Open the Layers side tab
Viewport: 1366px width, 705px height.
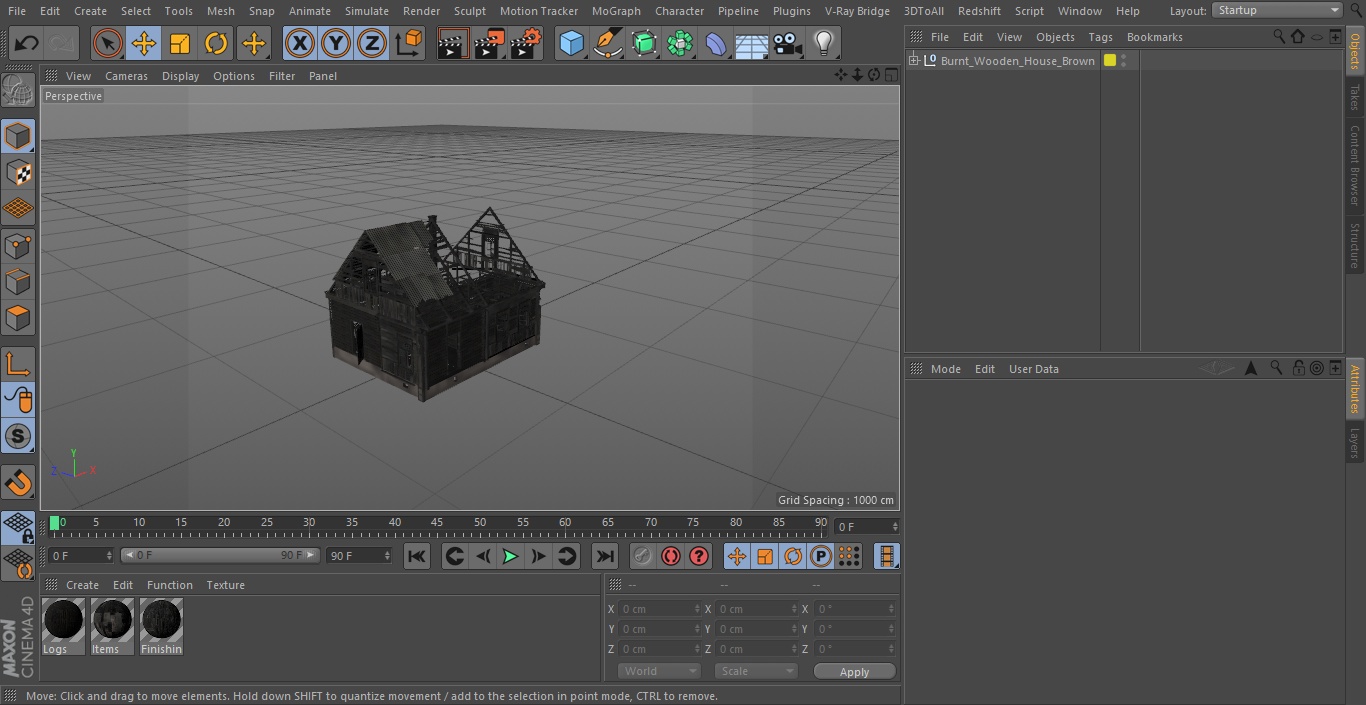pos(1355,442)
